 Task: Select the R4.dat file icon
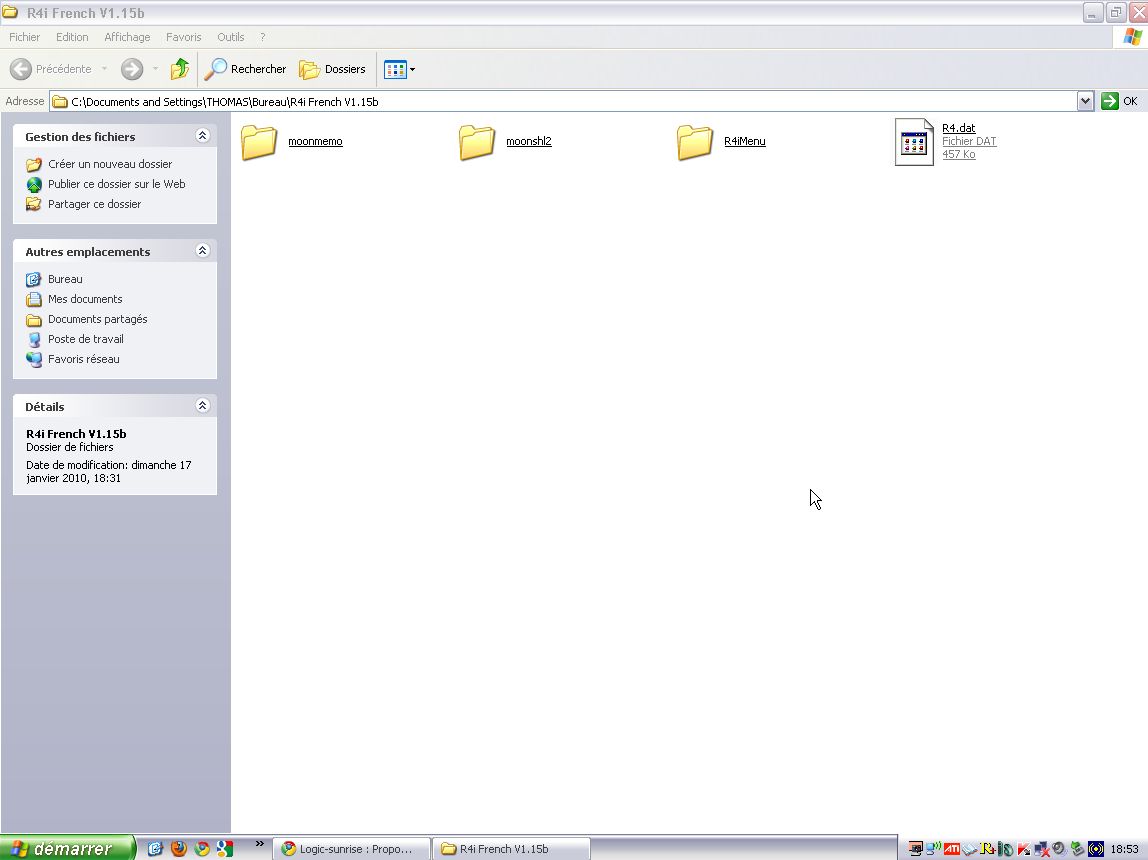(x=914, y=142)
